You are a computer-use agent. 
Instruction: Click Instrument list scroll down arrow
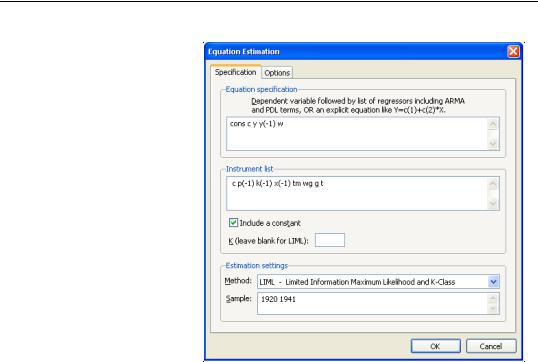(493, 203)
